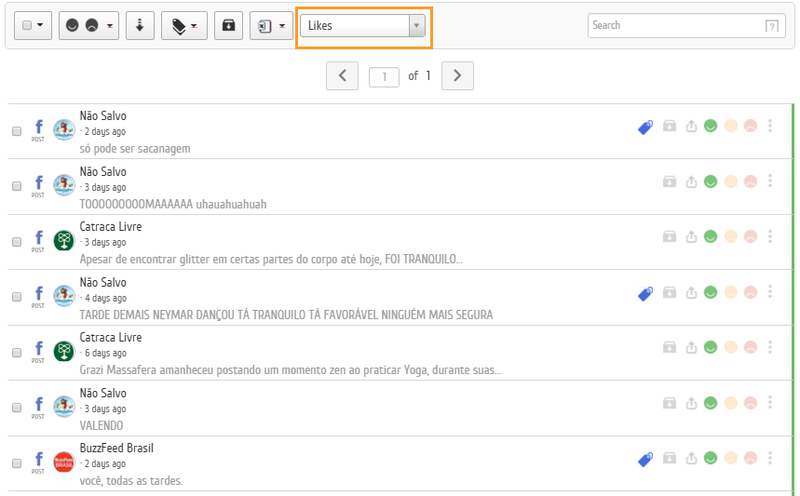
Task: Expand the sentiment faces dropdown in toolbar
Action: point(88,26)
